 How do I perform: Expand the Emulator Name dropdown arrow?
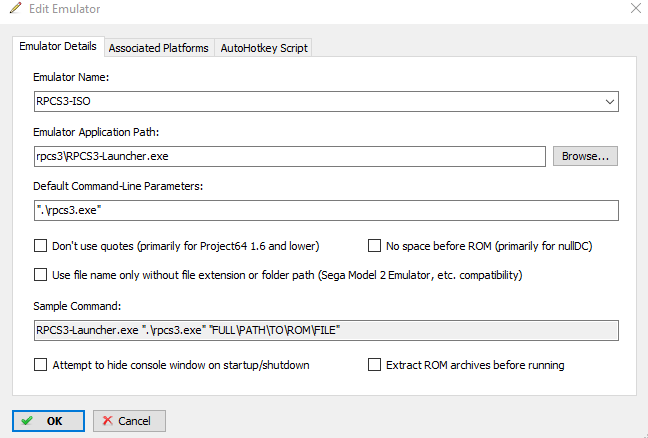610,102
